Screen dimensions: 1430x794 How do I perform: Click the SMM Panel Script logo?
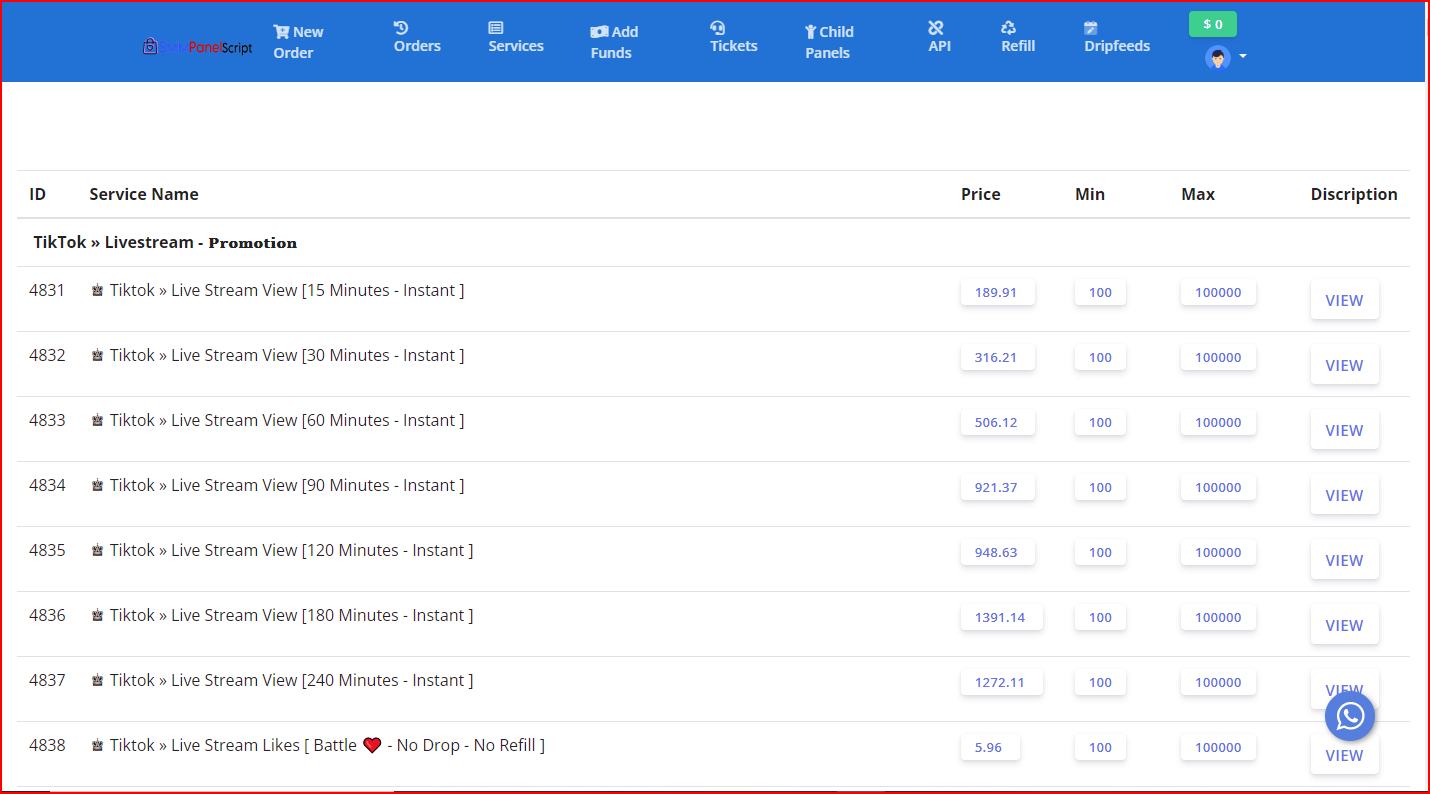point(197,46)
